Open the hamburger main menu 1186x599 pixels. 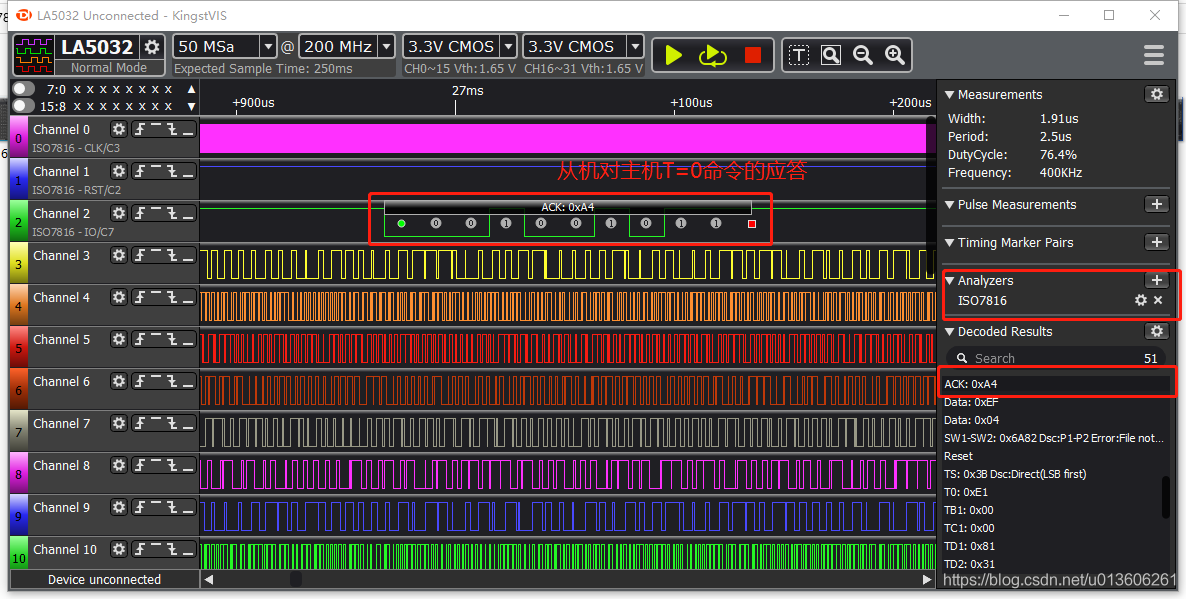point(1153,55)
